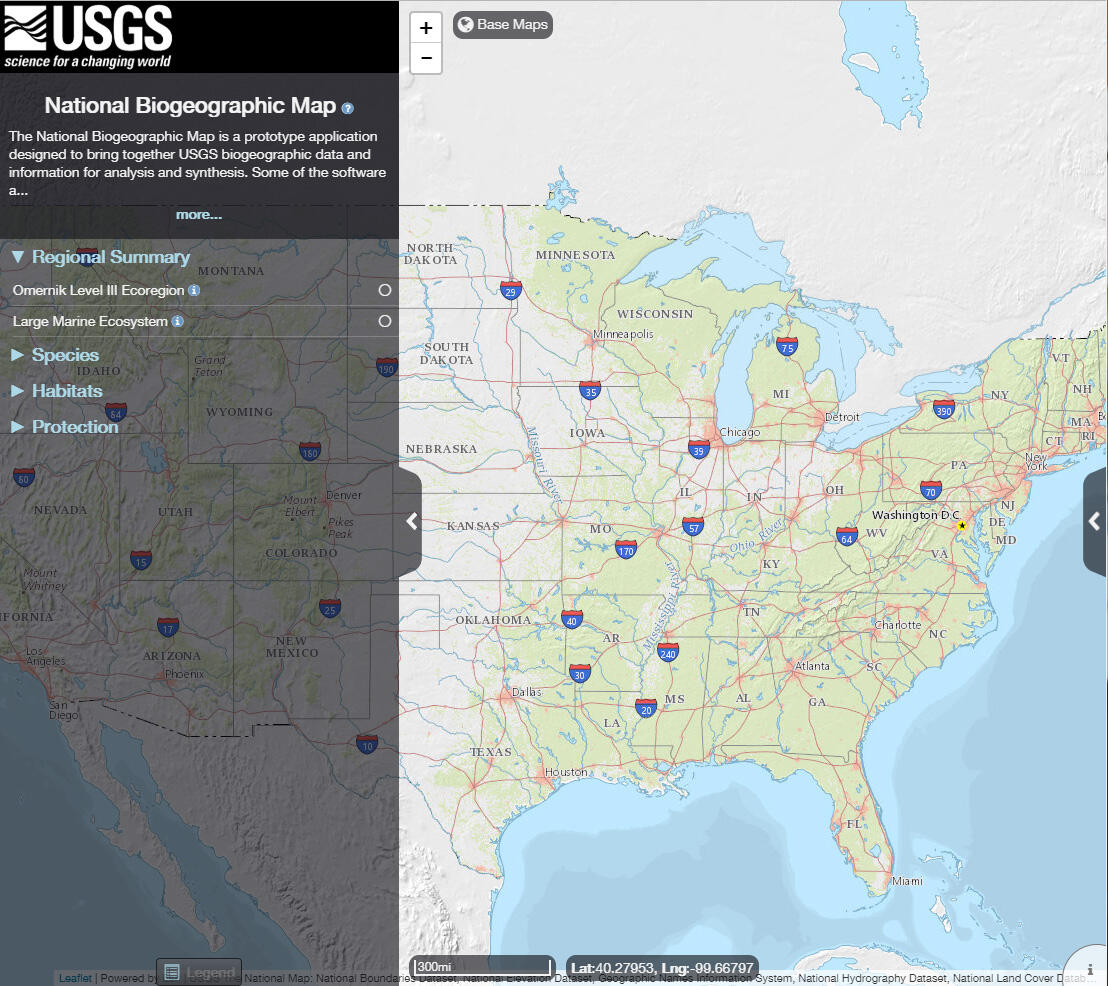Click the Leaflet attribution link

pyautogui.click(x=74, y=977)
